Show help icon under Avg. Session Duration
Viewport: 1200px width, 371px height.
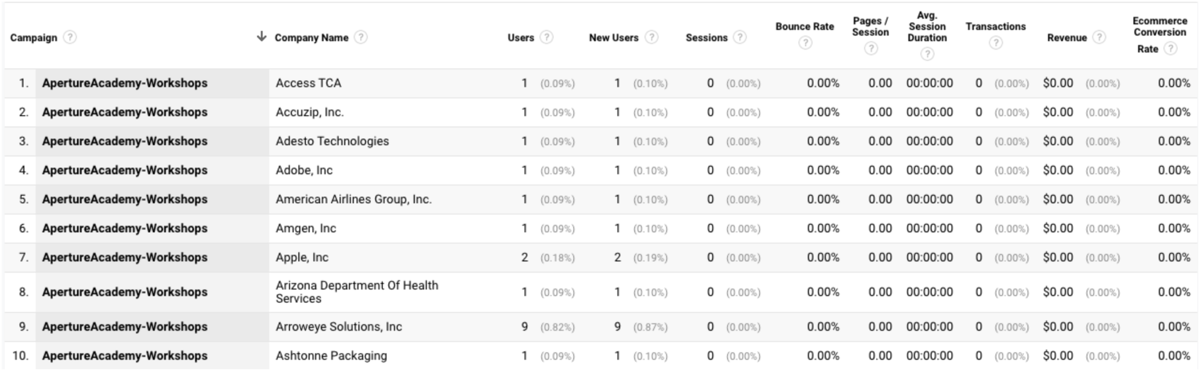[x=926, y=54]
